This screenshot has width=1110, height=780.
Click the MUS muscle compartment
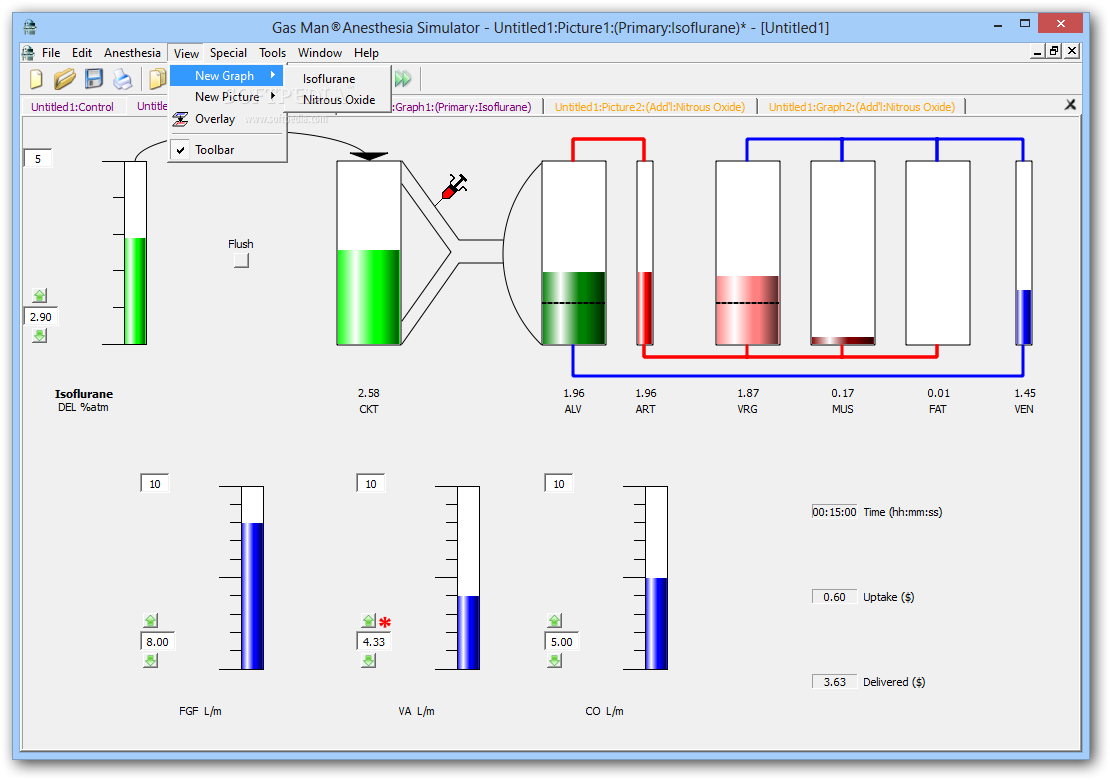842,253
